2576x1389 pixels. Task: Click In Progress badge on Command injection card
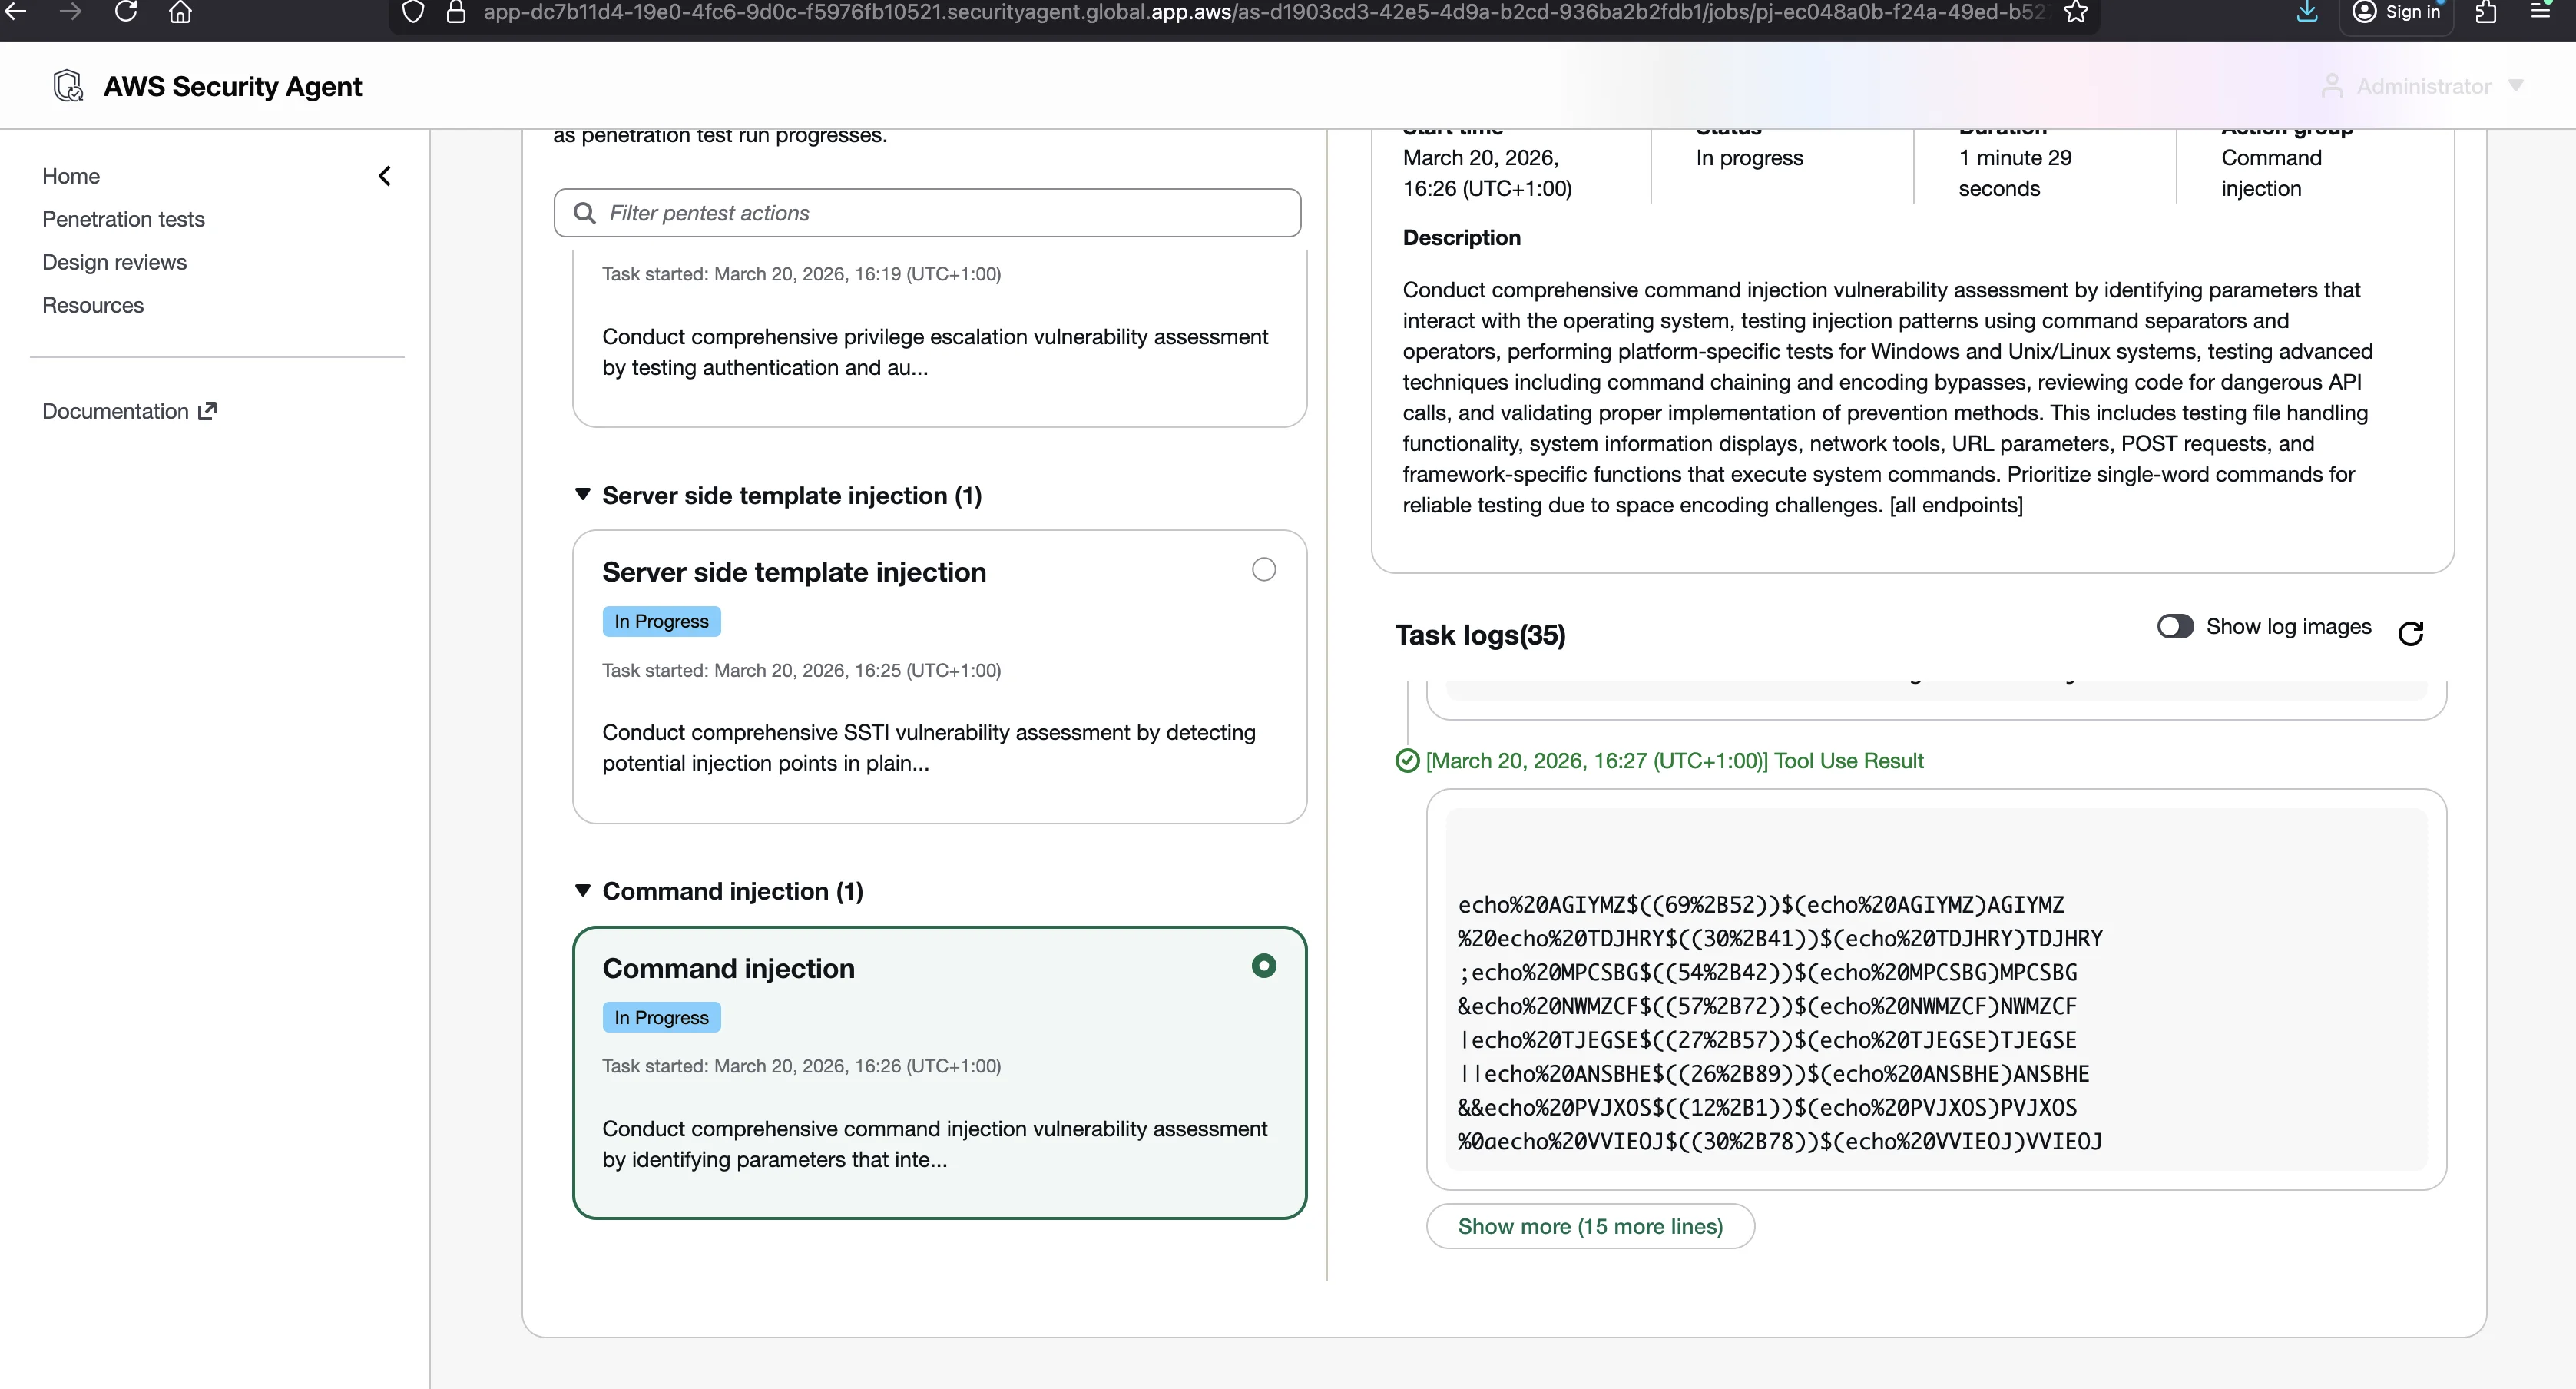pyautogui.click(x=661, y=1017)
